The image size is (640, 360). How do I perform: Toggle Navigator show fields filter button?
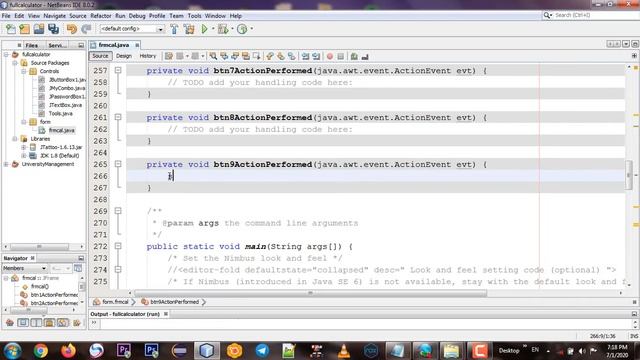coord(23,323)
